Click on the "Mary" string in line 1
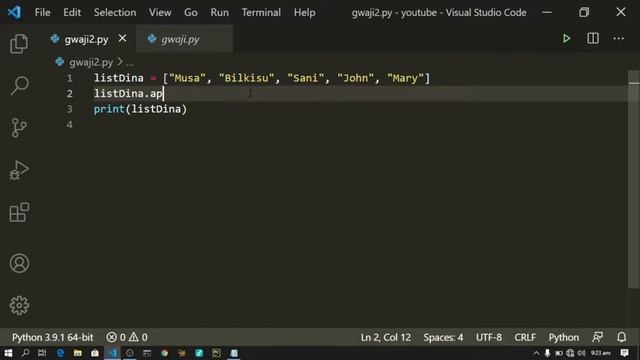Screen dimensions: 640x360 405,78
